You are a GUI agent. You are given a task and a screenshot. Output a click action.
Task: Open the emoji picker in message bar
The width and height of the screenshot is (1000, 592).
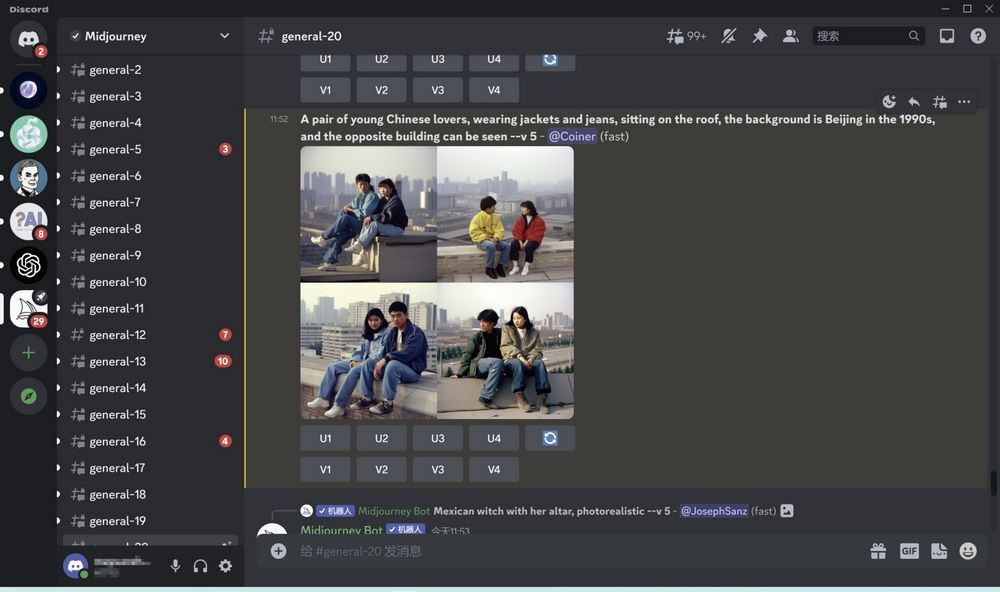click(967, 551)
